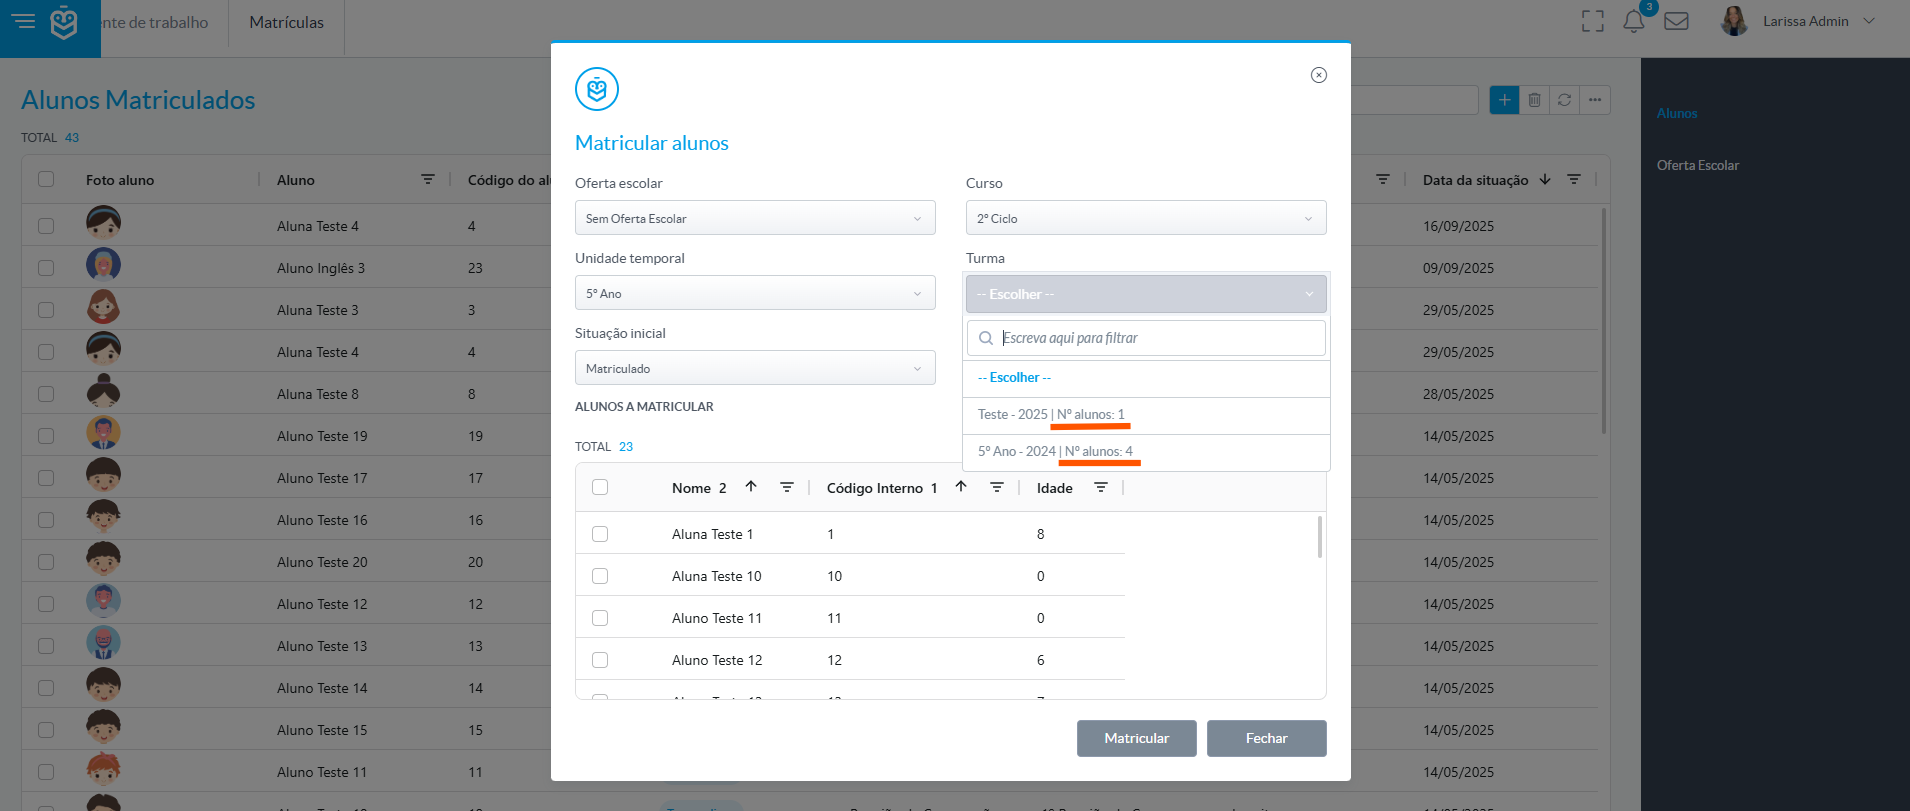
Task: Select all students in dialog table
Action: tap(600, 487)
